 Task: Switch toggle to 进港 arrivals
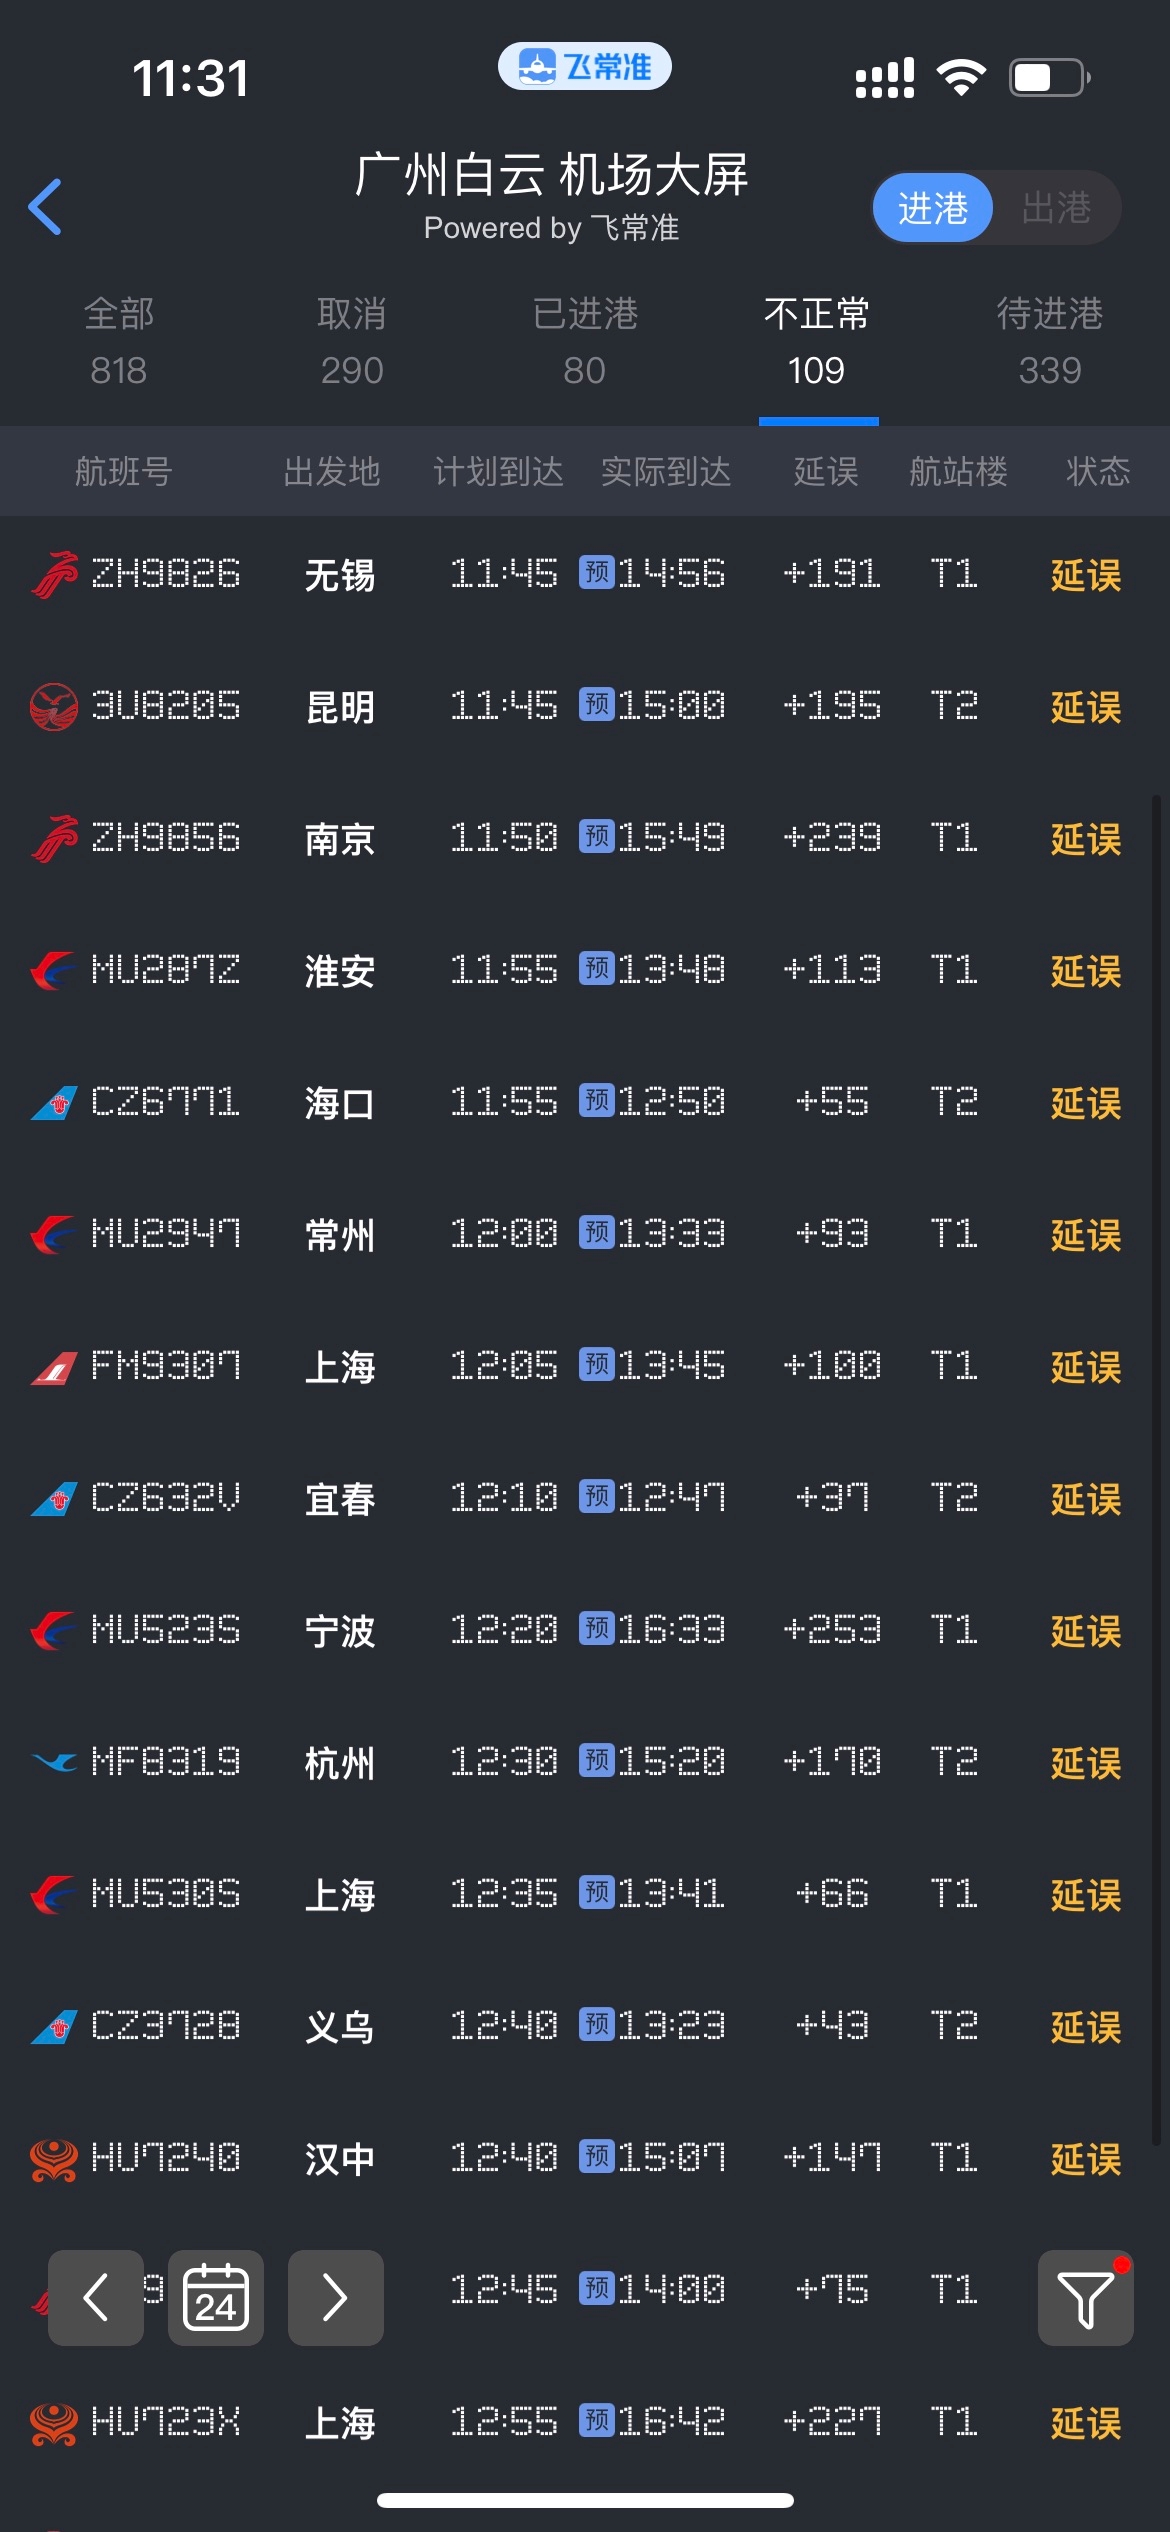point(932,208)
